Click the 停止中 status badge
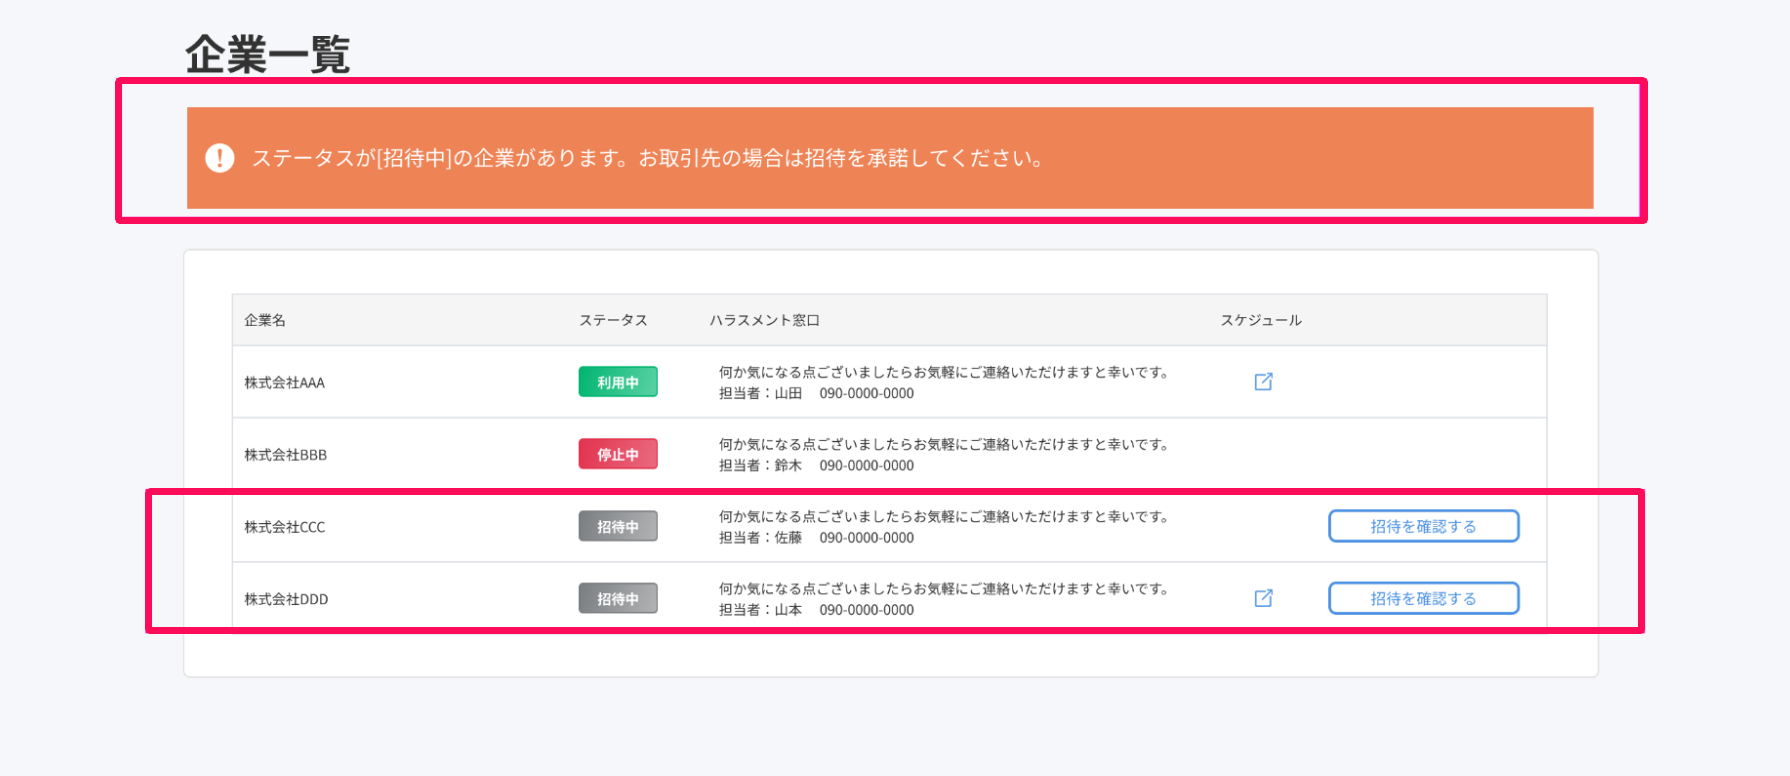1790x776 pixels. [x=618, y=454]
